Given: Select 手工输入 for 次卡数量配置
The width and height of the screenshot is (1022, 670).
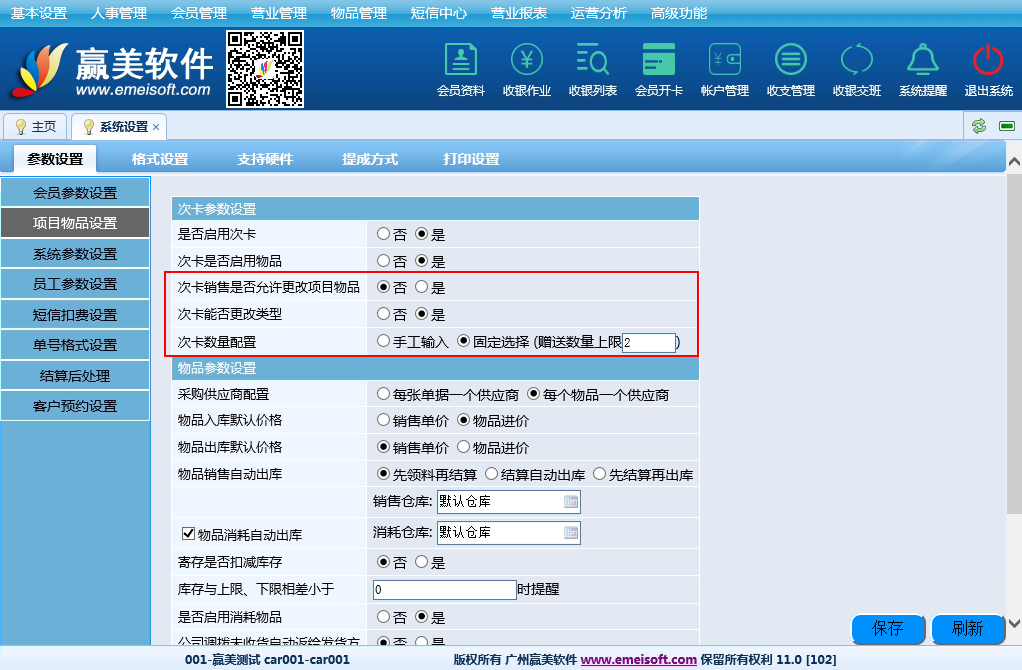Looking at the screenshot, I should pyautogui.click(x=383, y=341).
